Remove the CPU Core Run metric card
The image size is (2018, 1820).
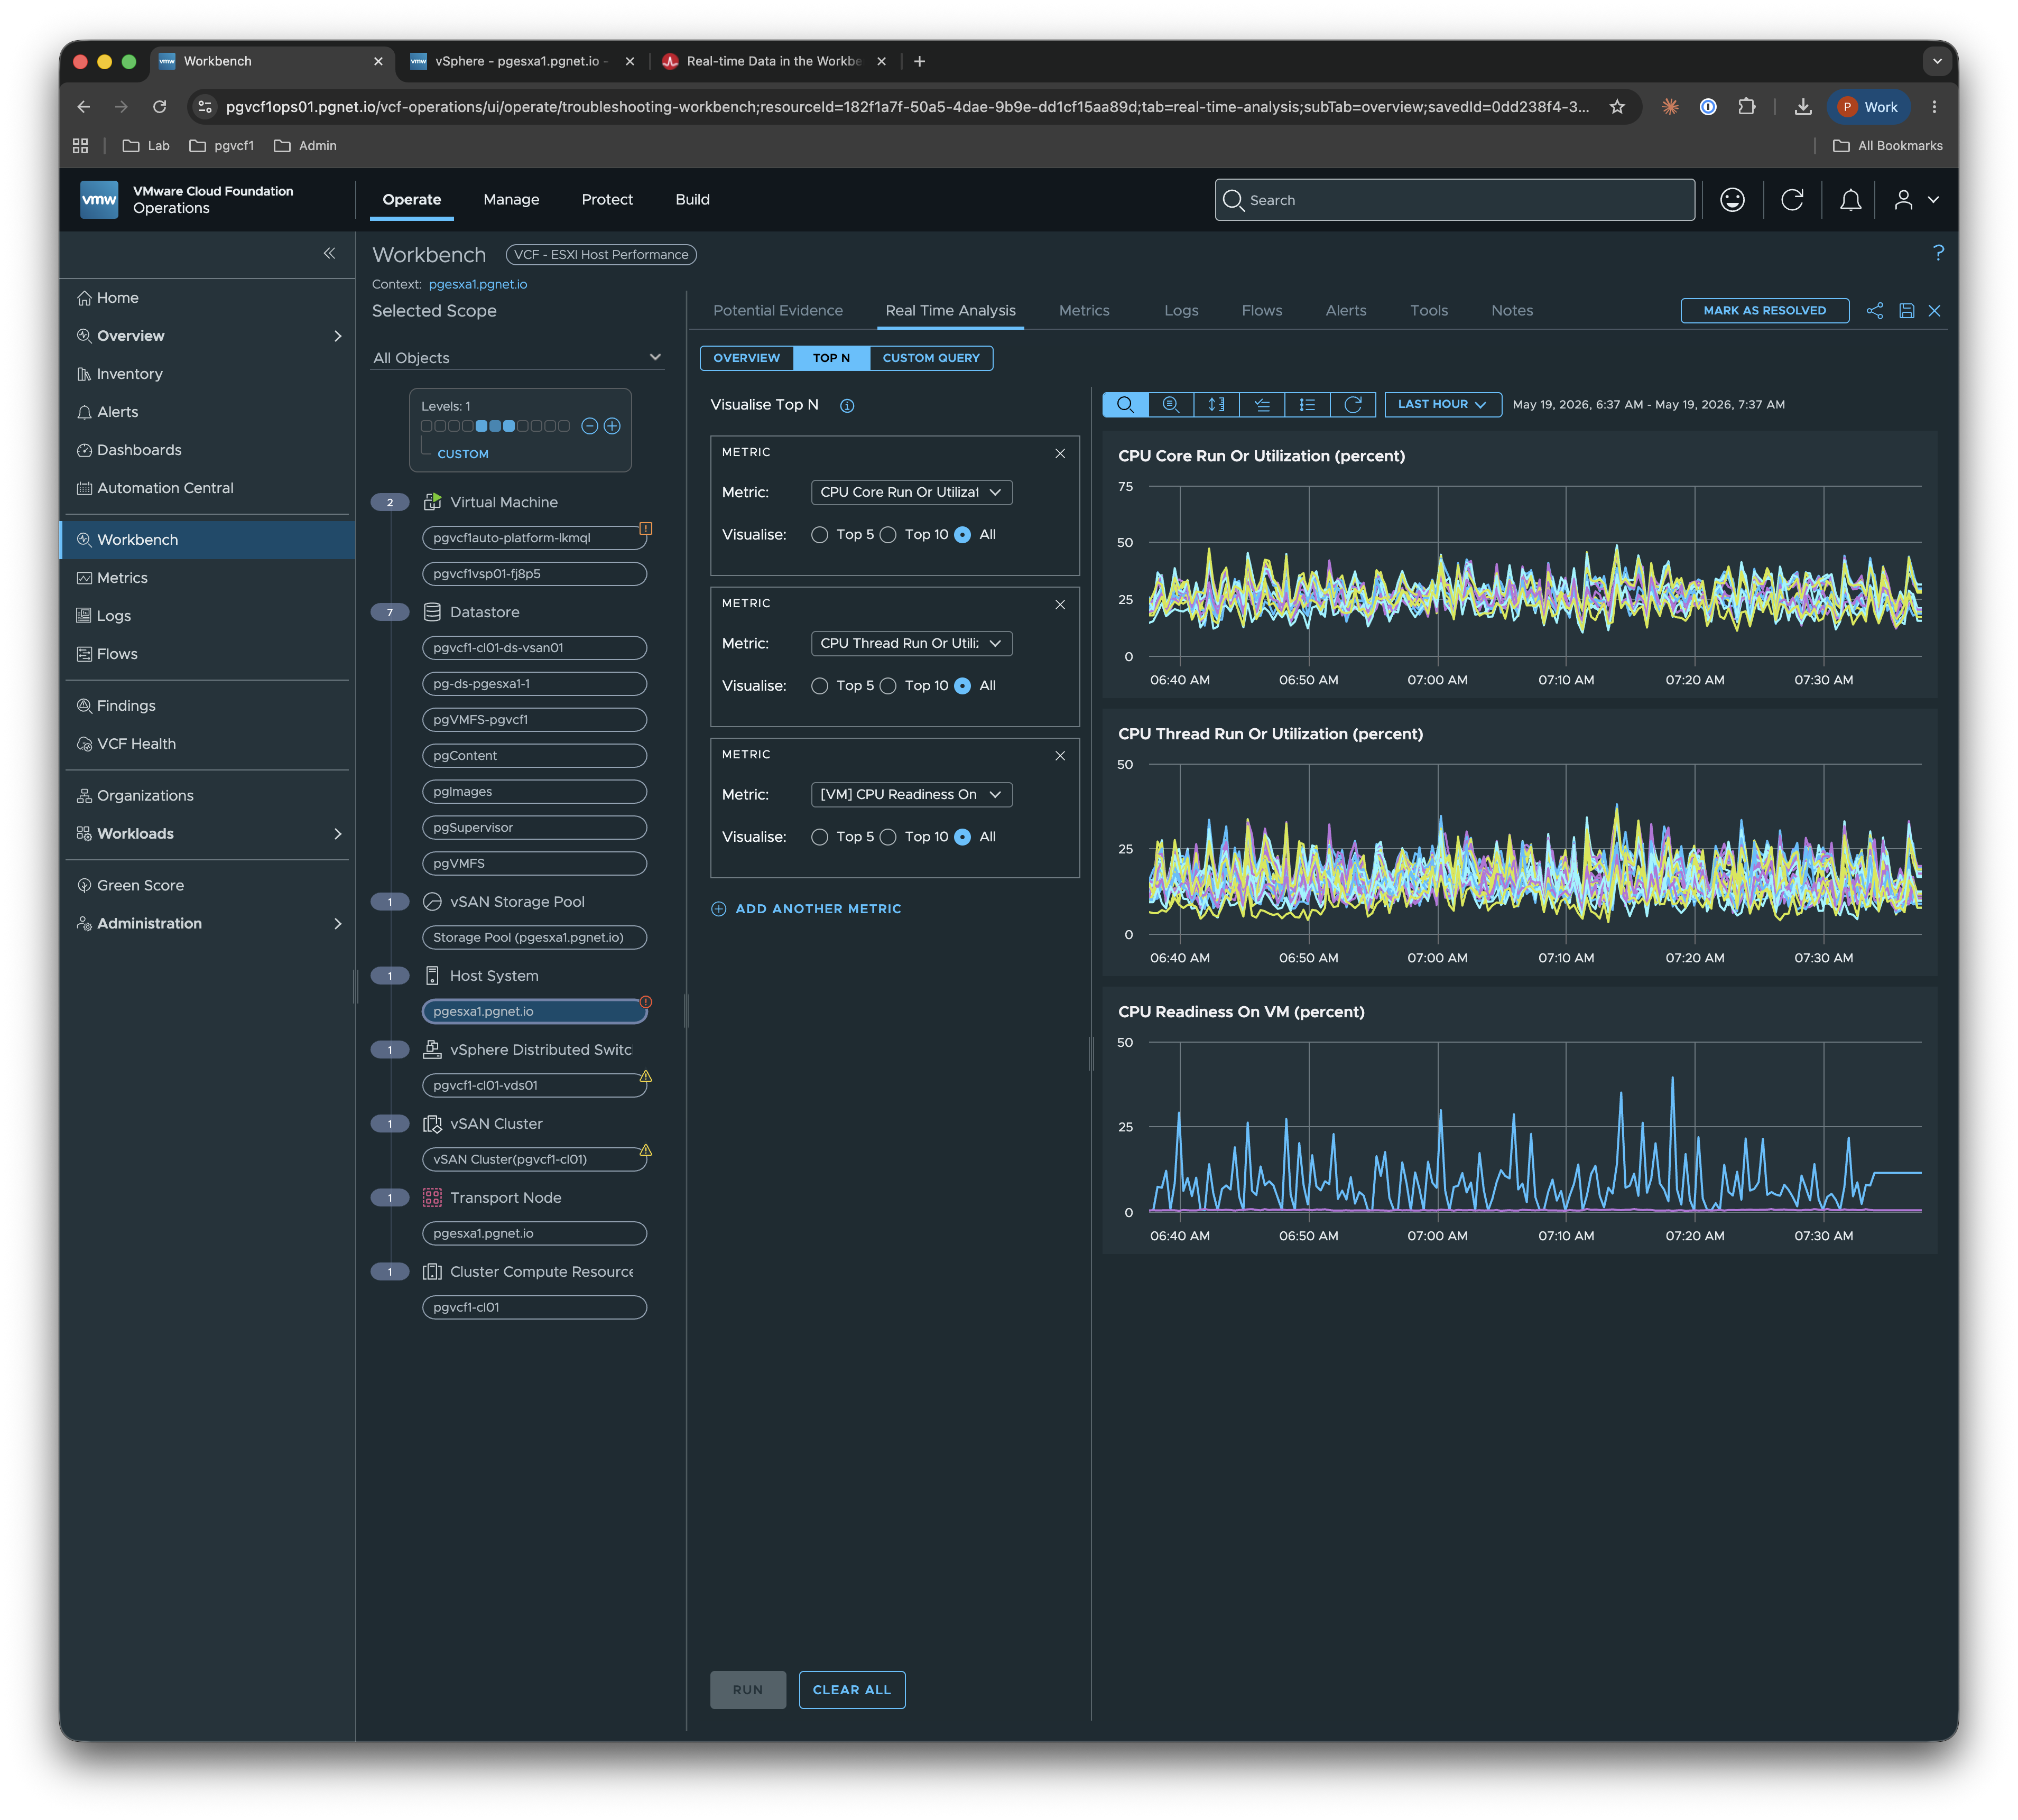point(1060,454)
